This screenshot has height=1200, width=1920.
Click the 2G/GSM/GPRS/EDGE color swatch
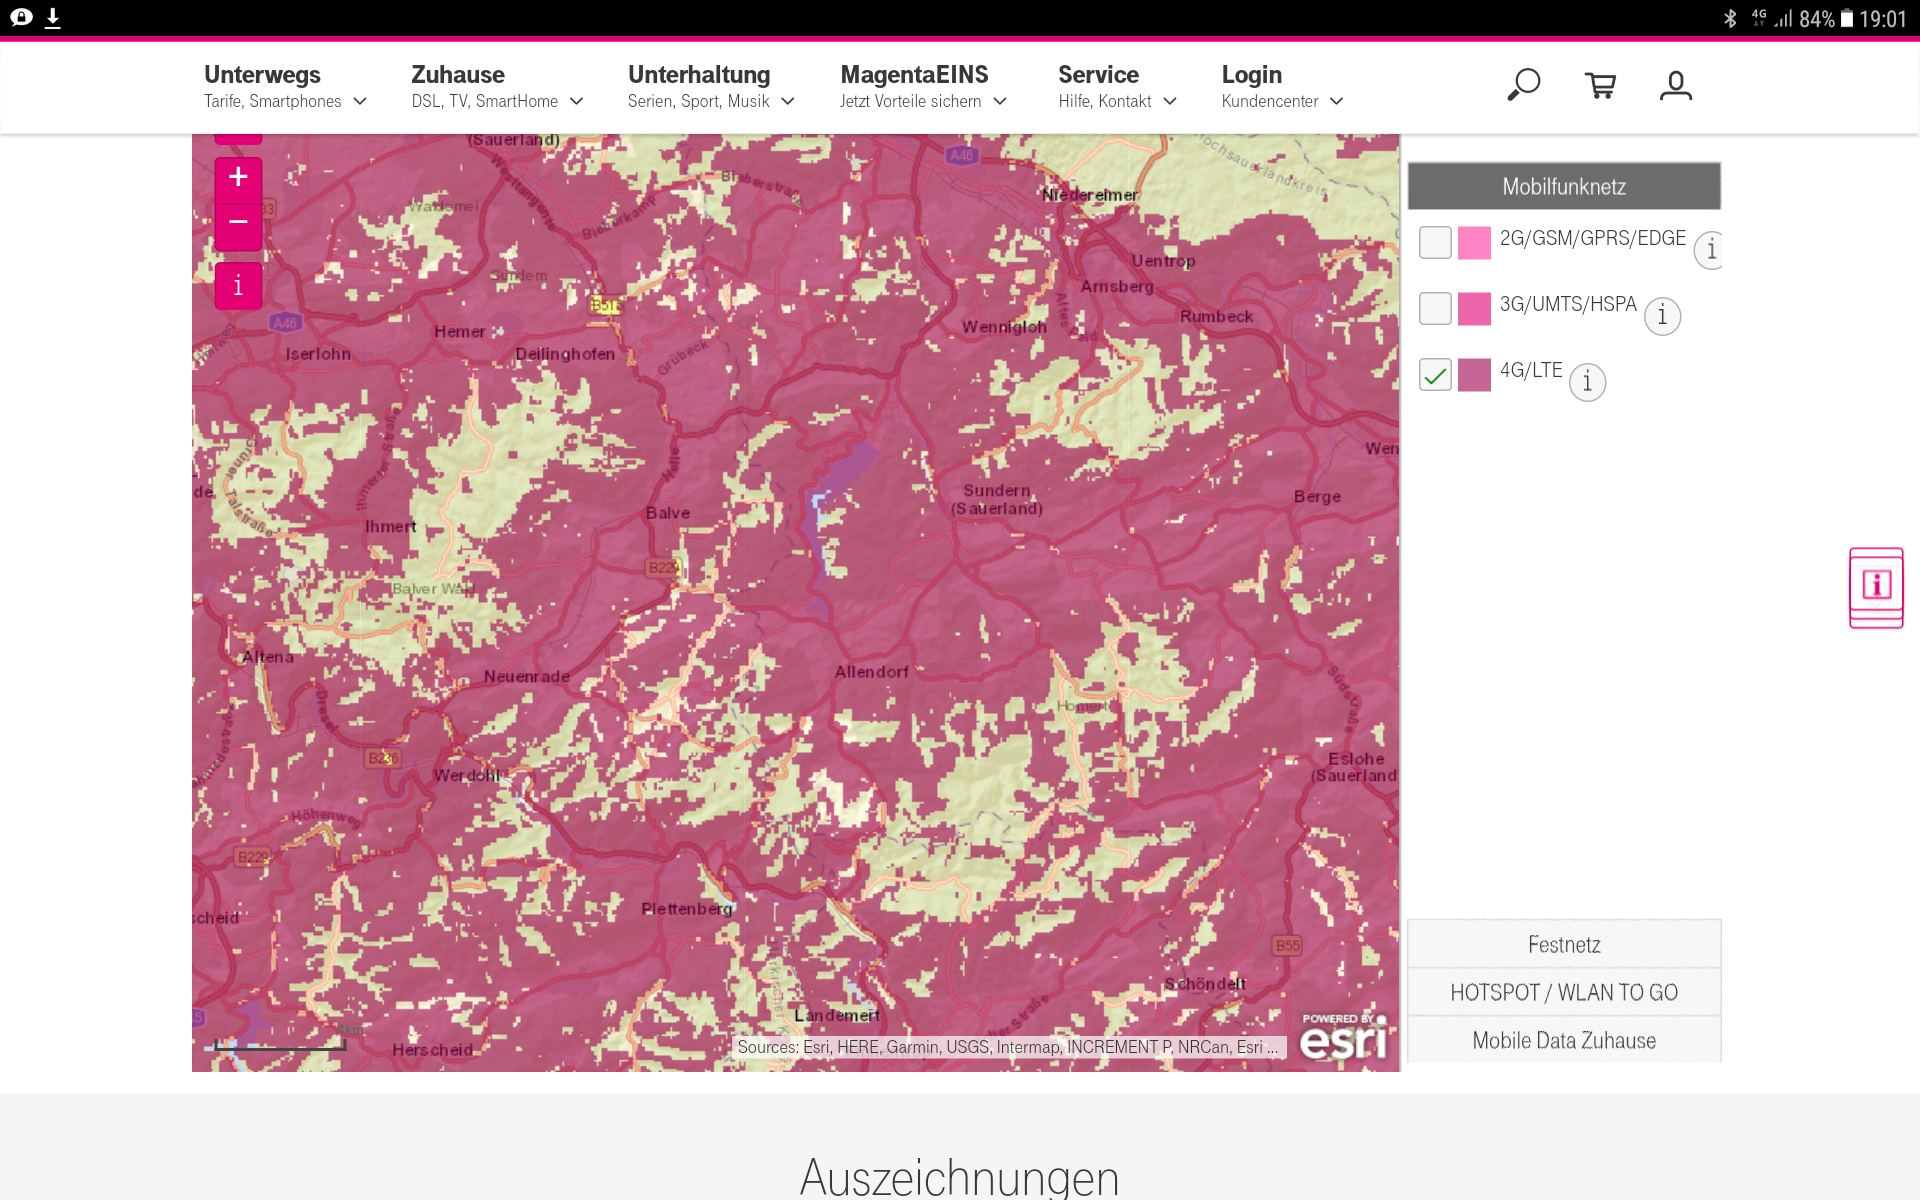click(1474, 242)
